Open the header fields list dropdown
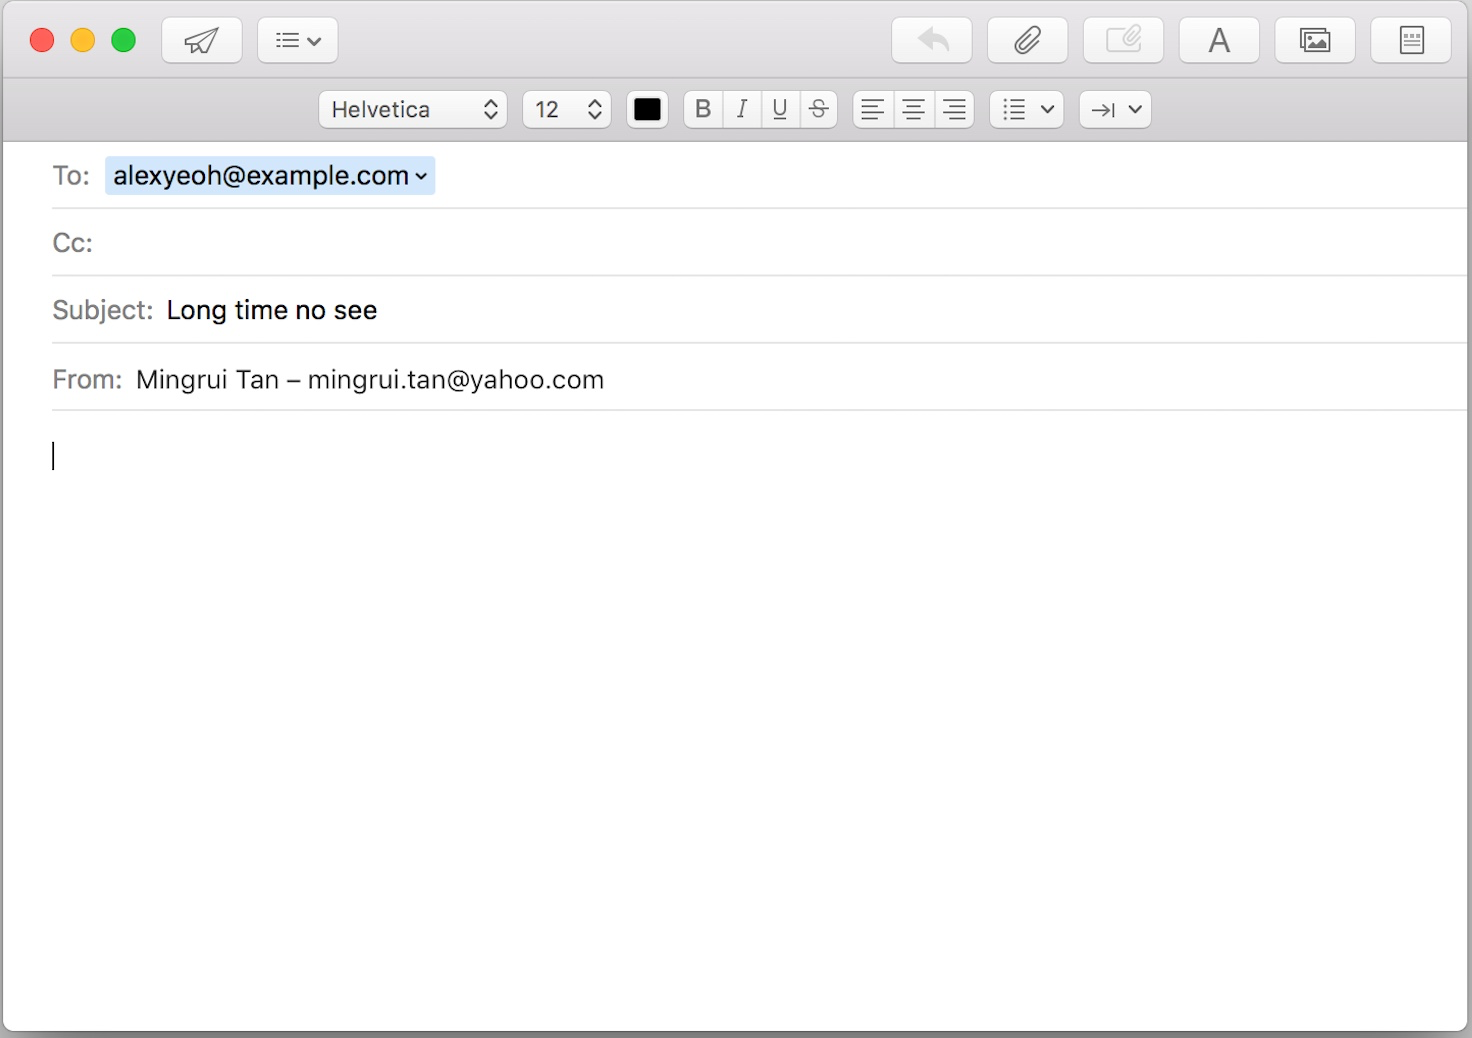 [x=298, y=41]
